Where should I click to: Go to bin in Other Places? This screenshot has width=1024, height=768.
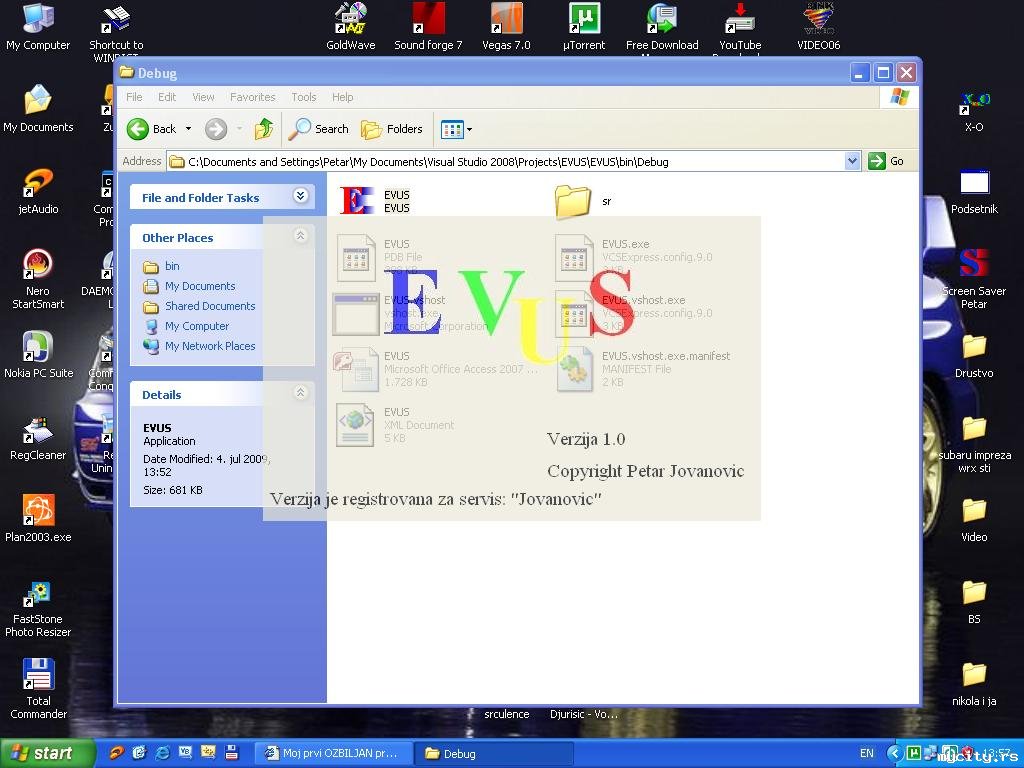172,266
